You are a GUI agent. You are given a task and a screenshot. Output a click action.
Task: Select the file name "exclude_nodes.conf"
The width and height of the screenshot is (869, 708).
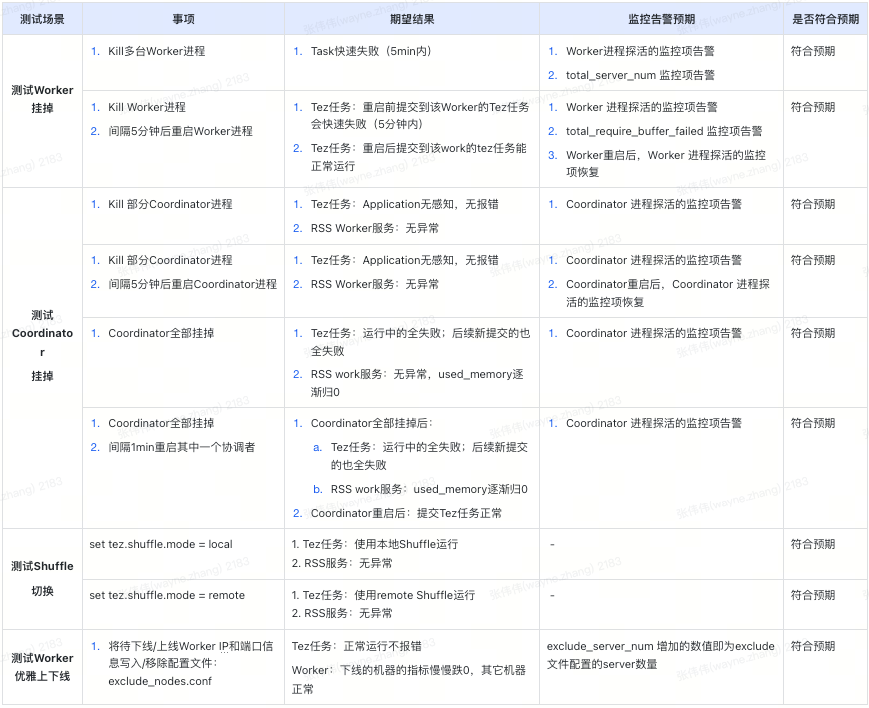click(x=160, y=681)
